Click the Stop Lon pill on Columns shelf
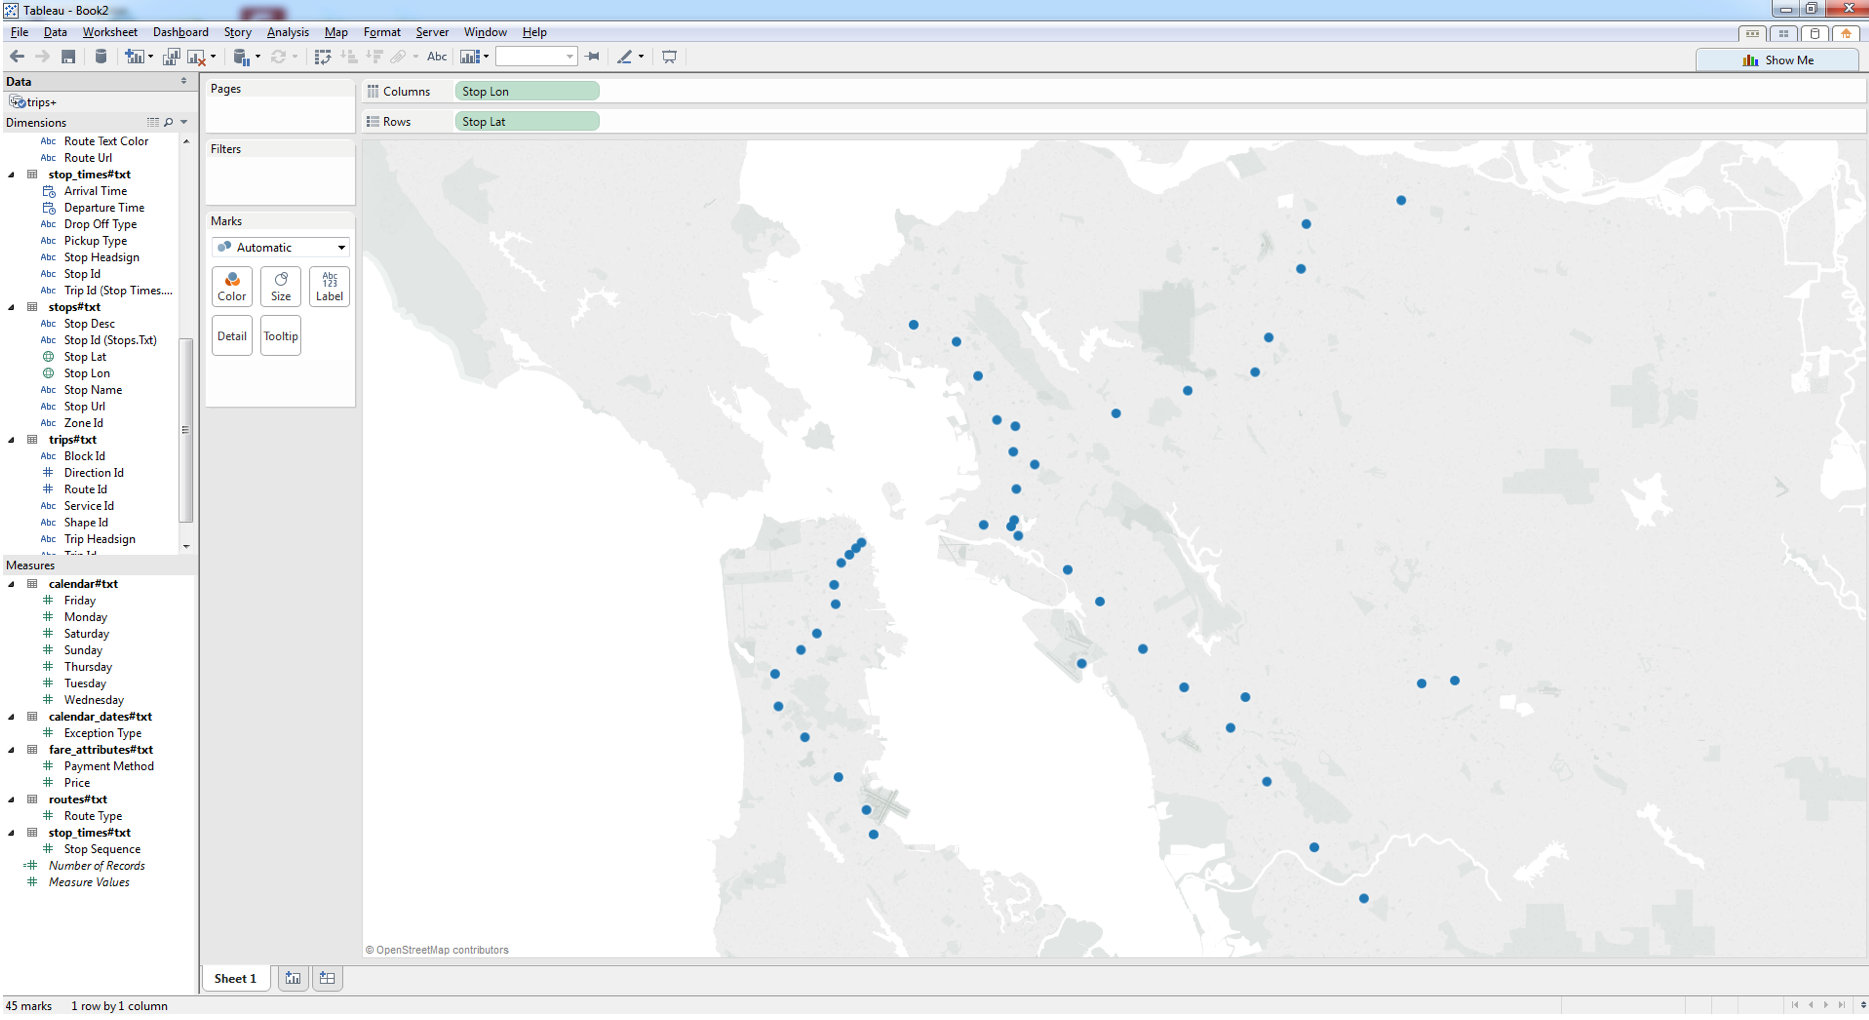This screenshot has height=1020, width=1869. pyautogui.click(x=527, y=91)
